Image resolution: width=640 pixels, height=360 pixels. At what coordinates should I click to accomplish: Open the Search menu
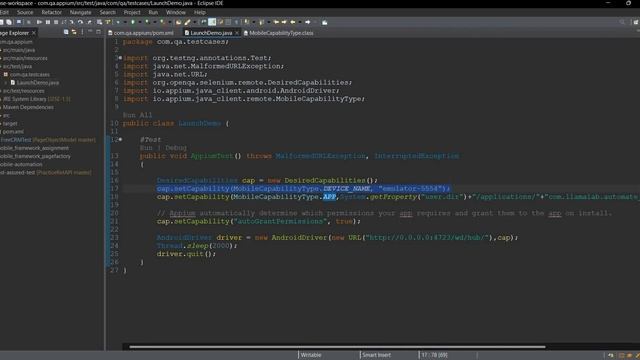[x=108, y=12]
